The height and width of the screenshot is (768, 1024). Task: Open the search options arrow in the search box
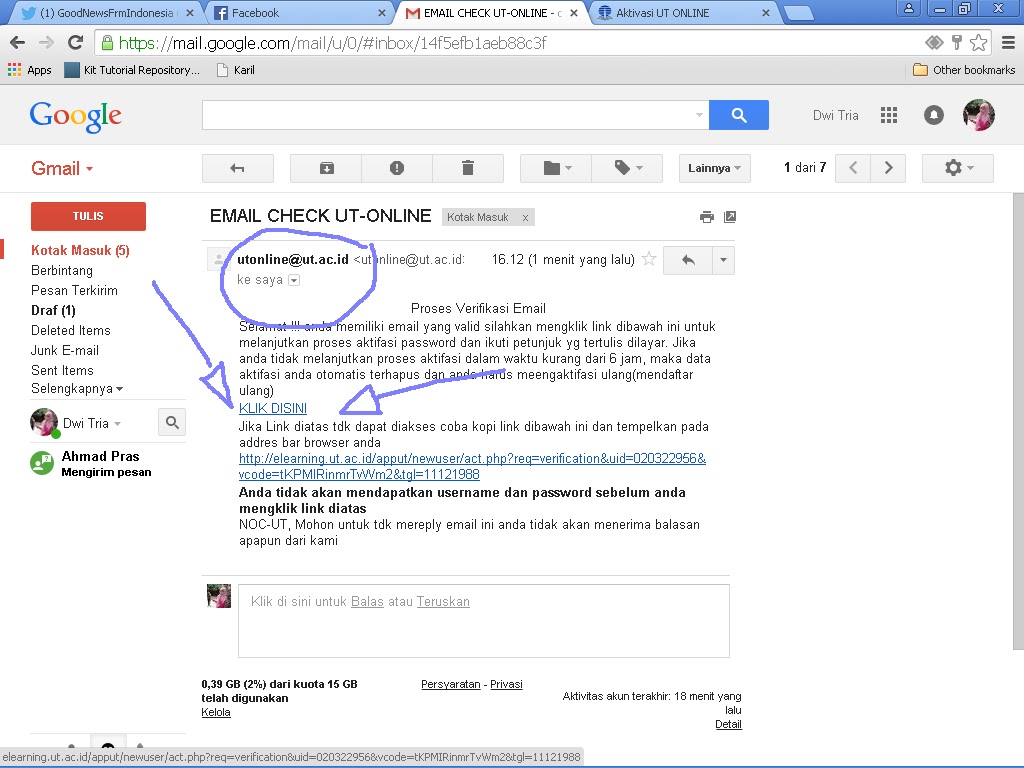tap(699, 115)
